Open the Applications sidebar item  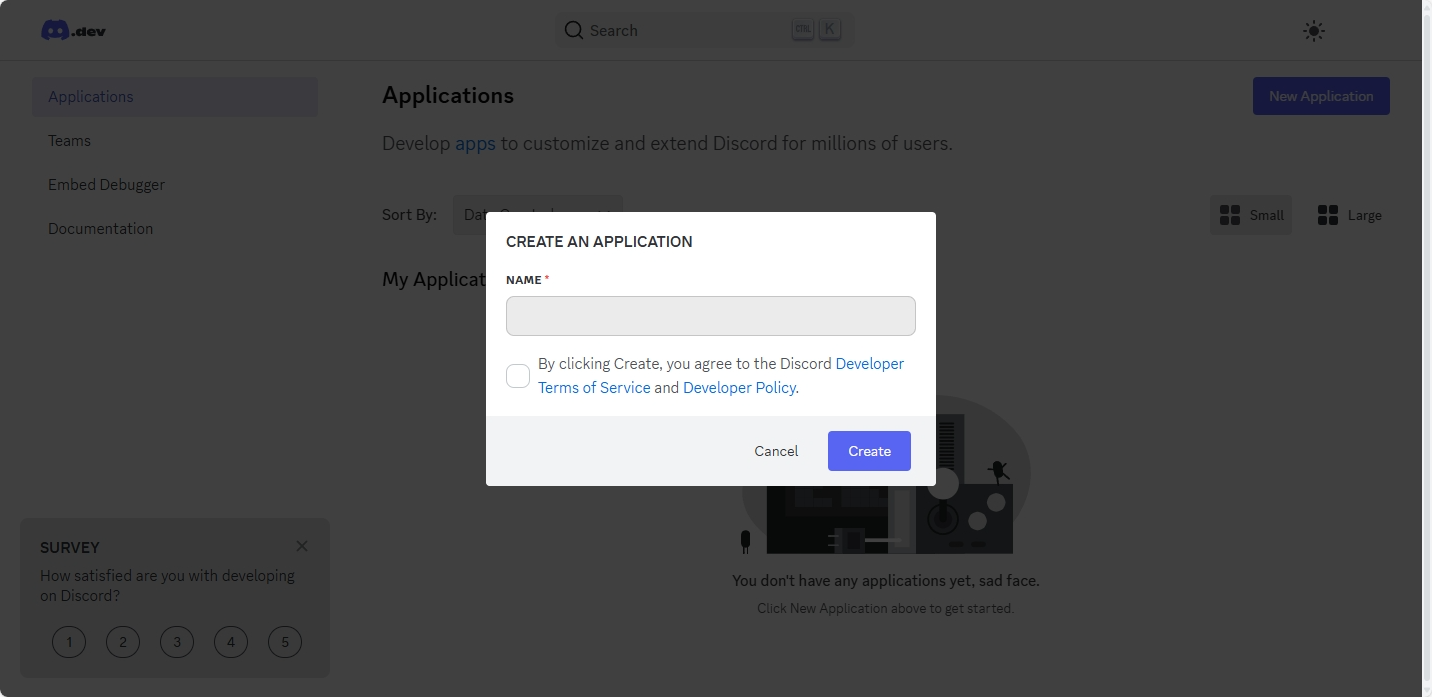click(175, 97)
